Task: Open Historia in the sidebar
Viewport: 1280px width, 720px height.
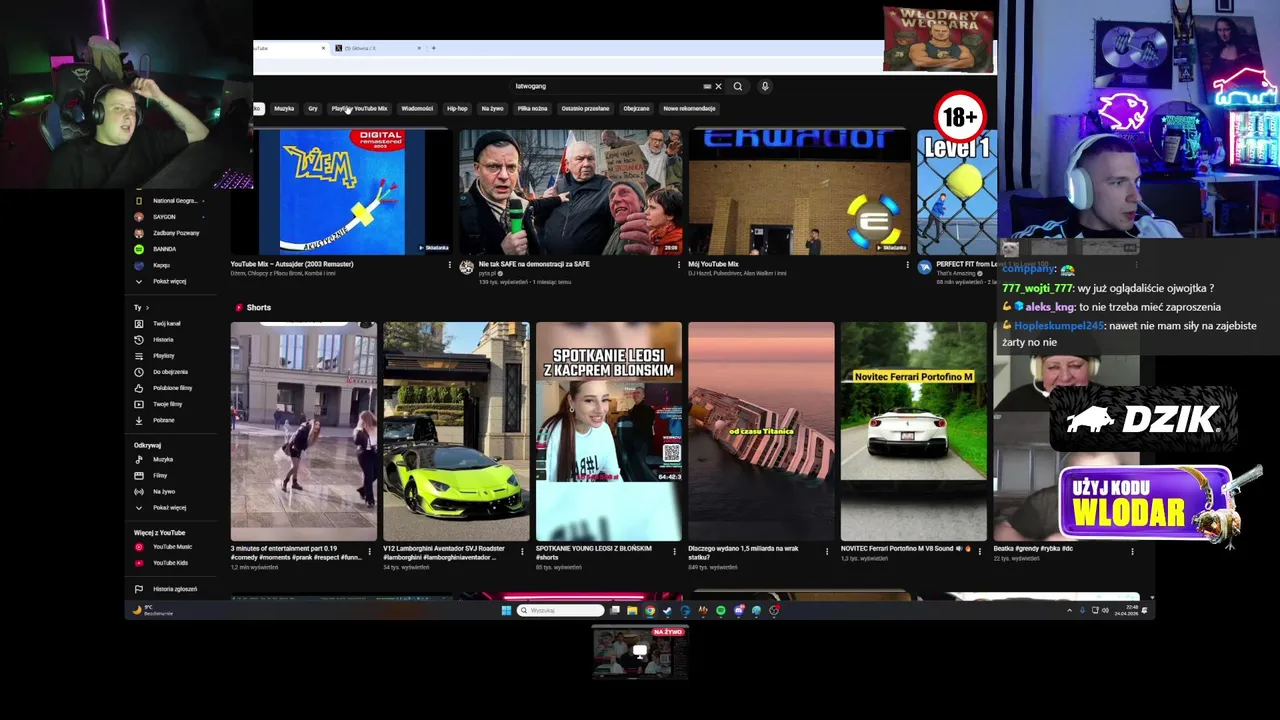Action: (x=162, y=340)
